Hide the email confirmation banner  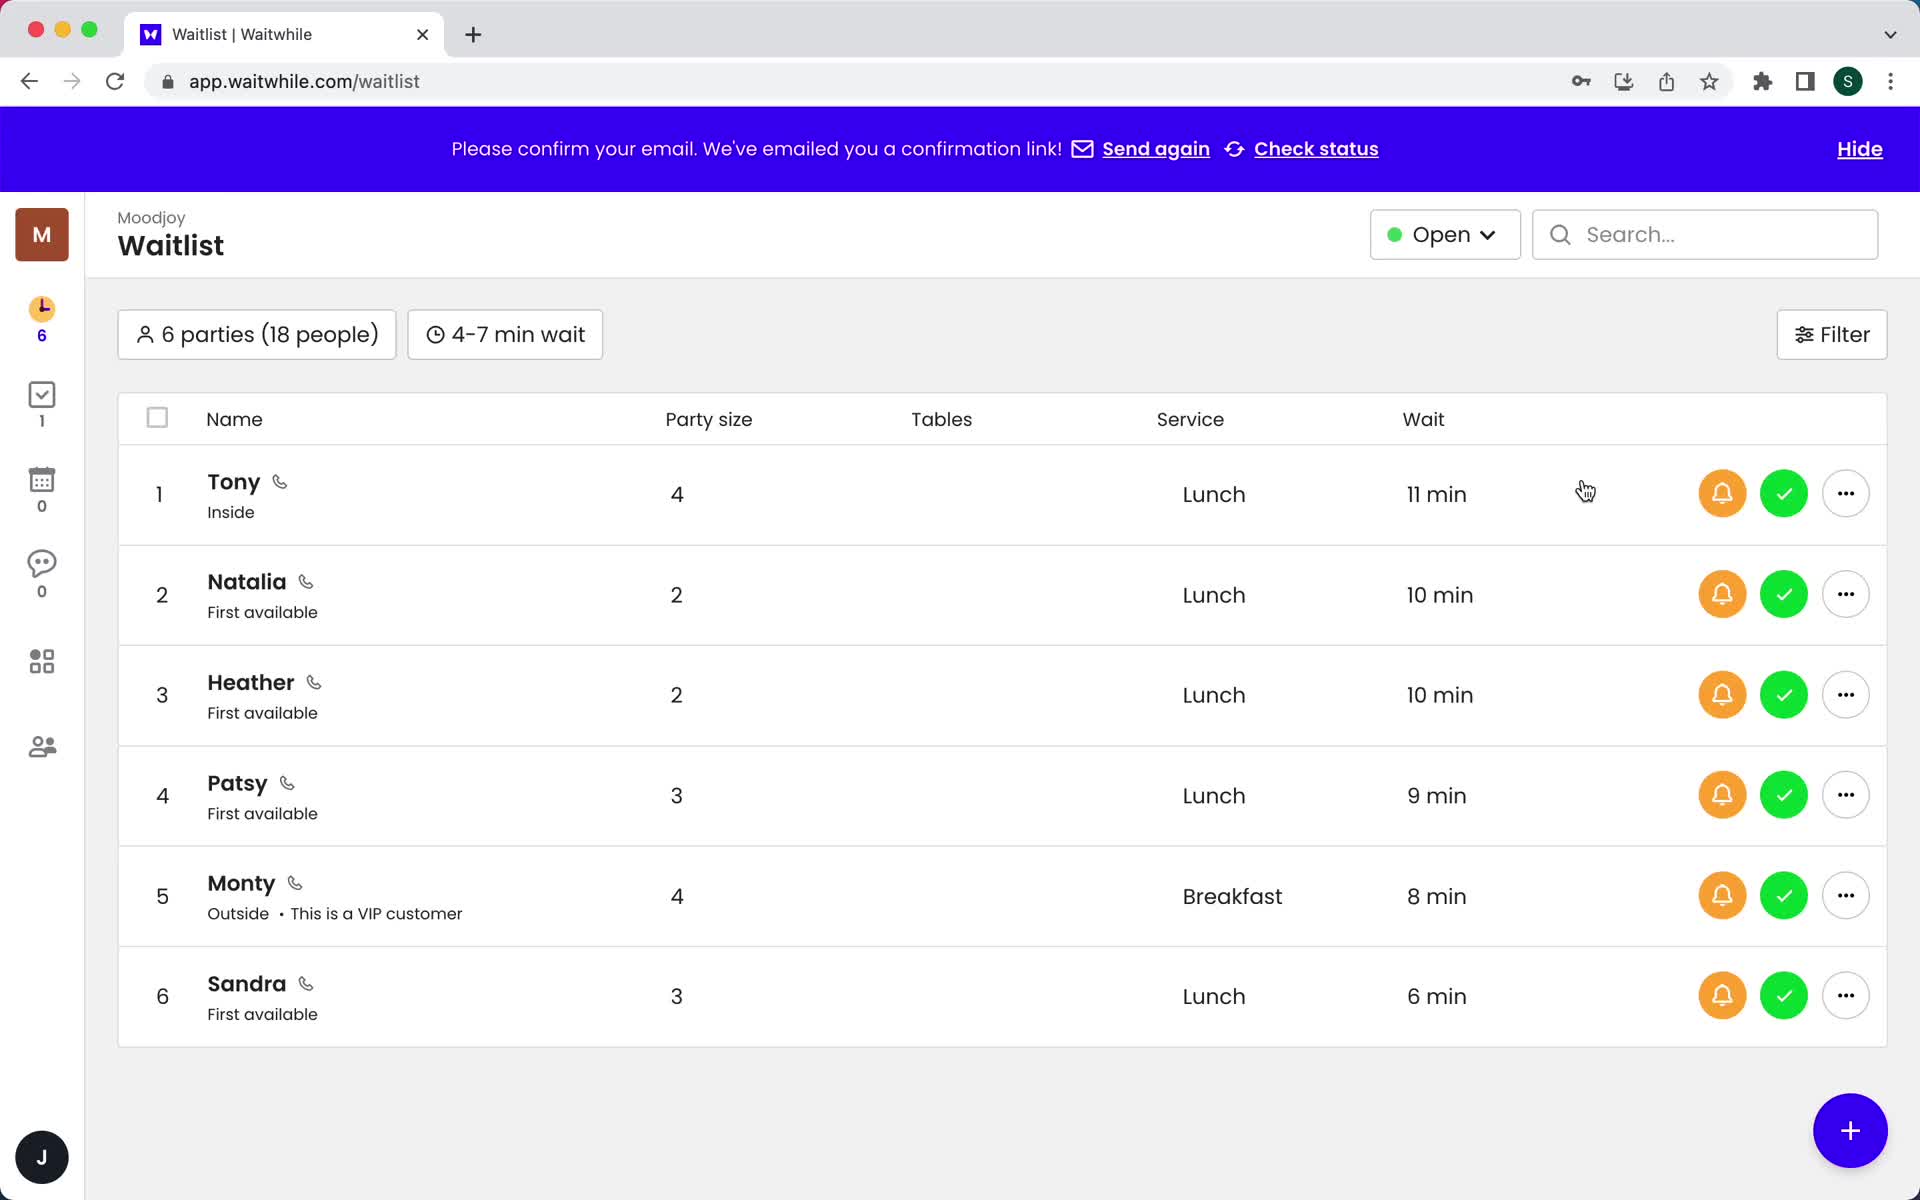(1859, 149)
